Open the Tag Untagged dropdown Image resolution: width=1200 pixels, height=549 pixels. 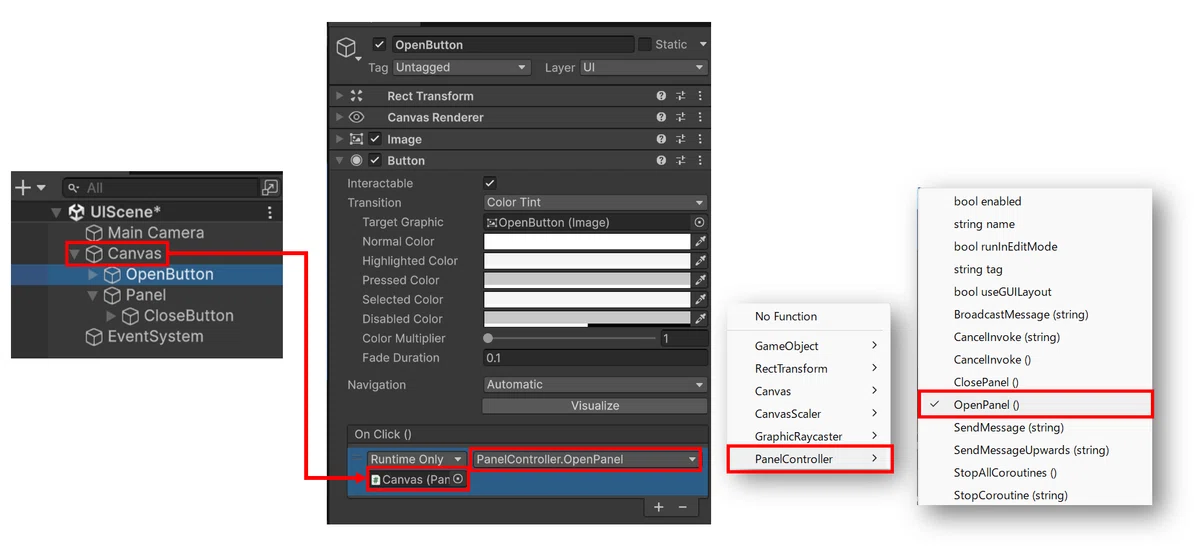click(x=461, y=67)
